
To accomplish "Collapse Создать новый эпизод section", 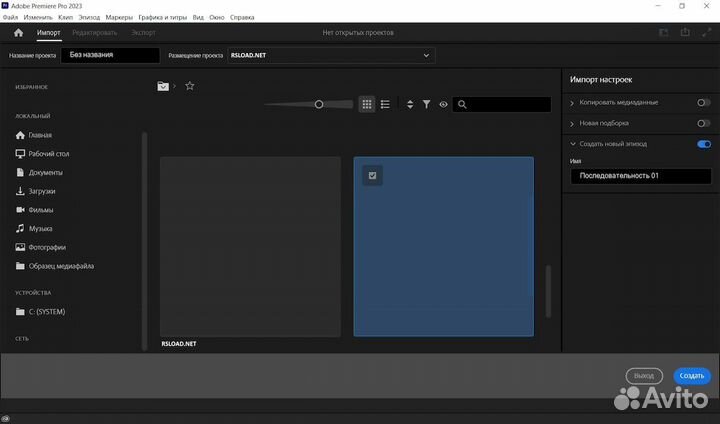I will [x=573, y=144].
